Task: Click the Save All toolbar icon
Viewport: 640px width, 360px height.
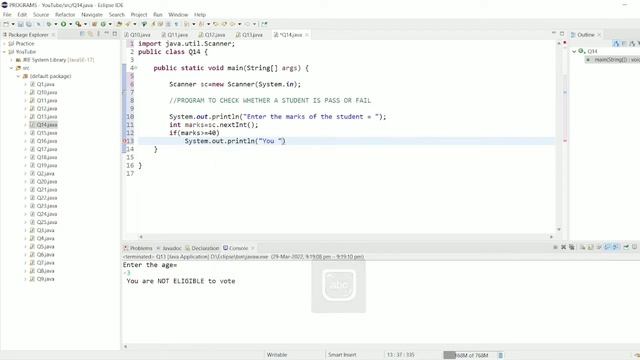Action: (x=29, y=24)
